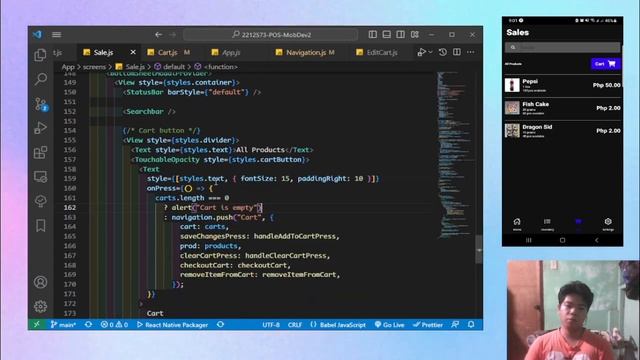Screen dimensions: 640x360
Task: Toggle the primary side bar layout icon
Action: [373, 35]
